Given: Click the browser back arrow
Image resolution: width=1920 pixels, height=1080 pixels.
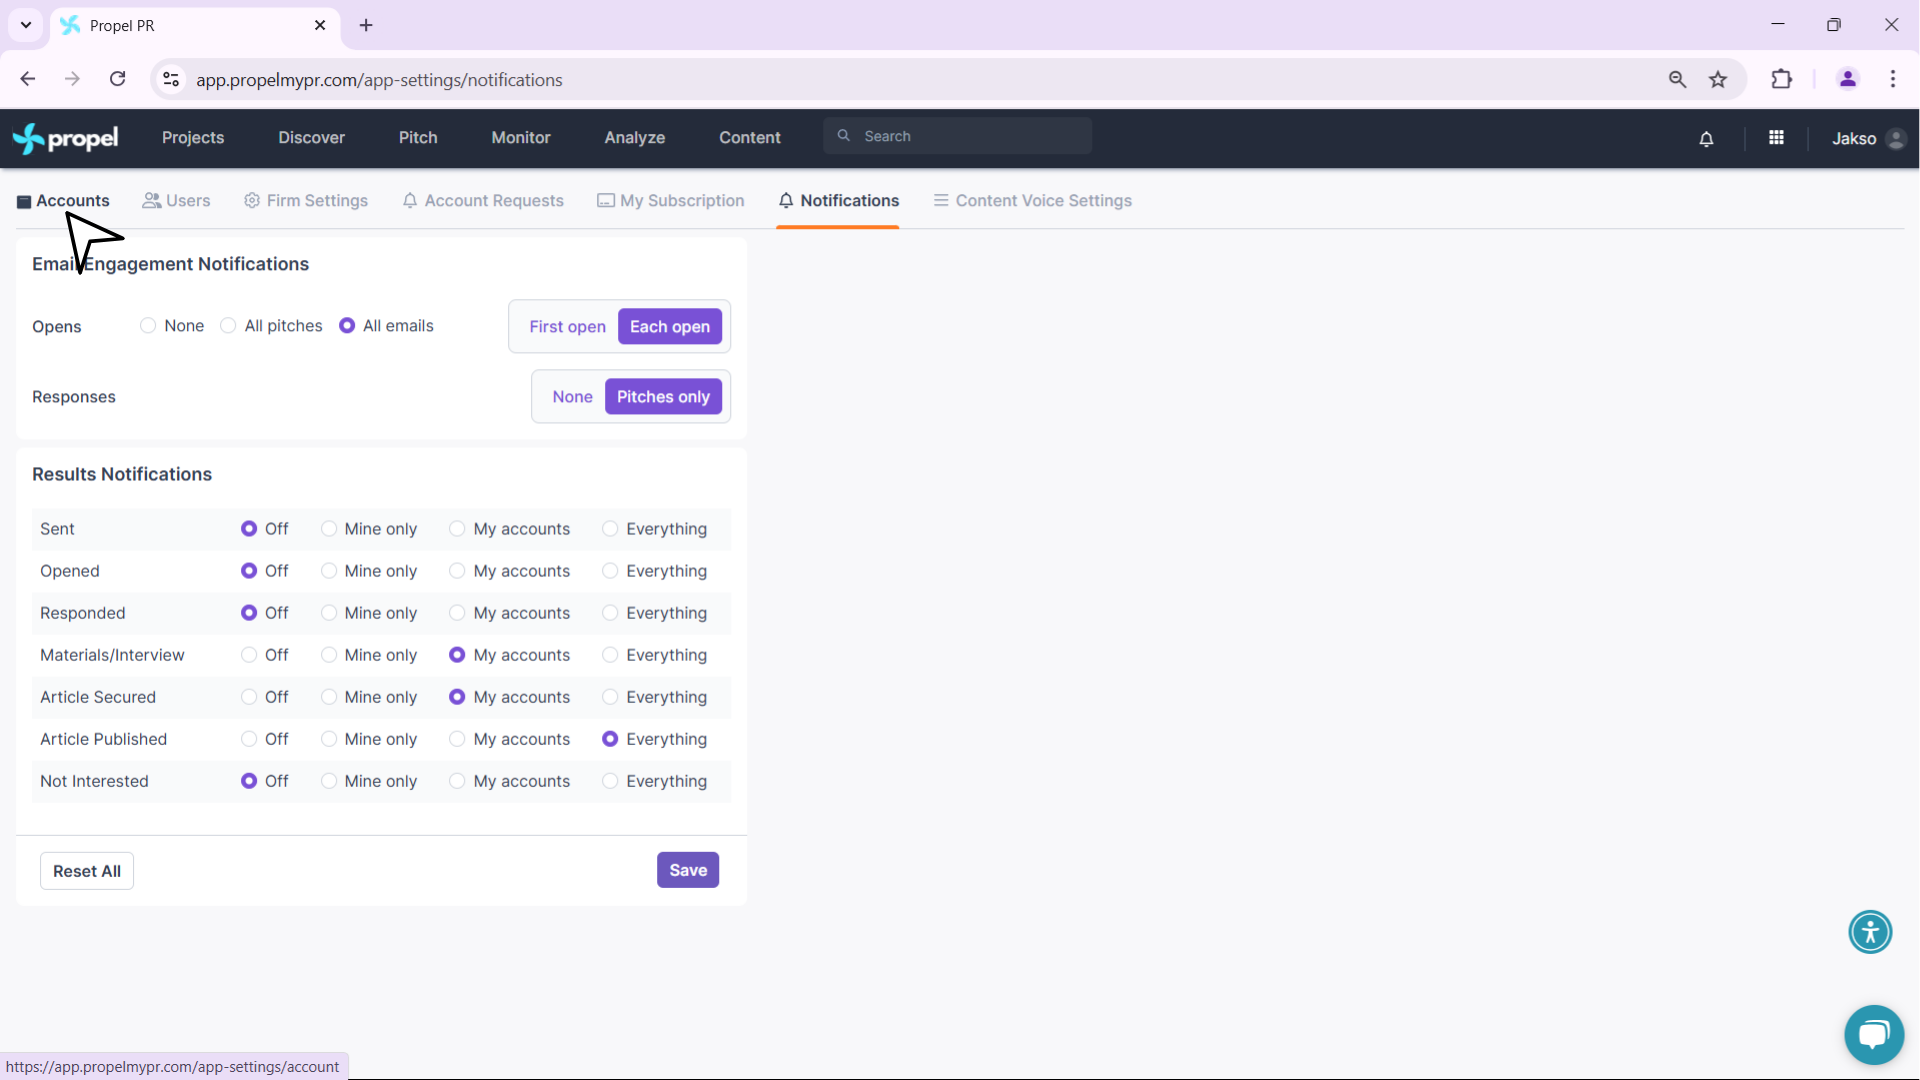Looking at the screenshot, I should point(28,79).
